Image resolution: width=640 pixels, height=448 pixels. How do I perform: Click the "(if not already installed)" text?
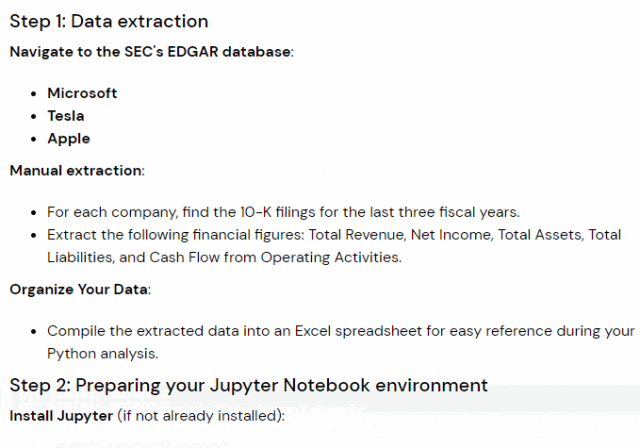click(x=200, y=416)
